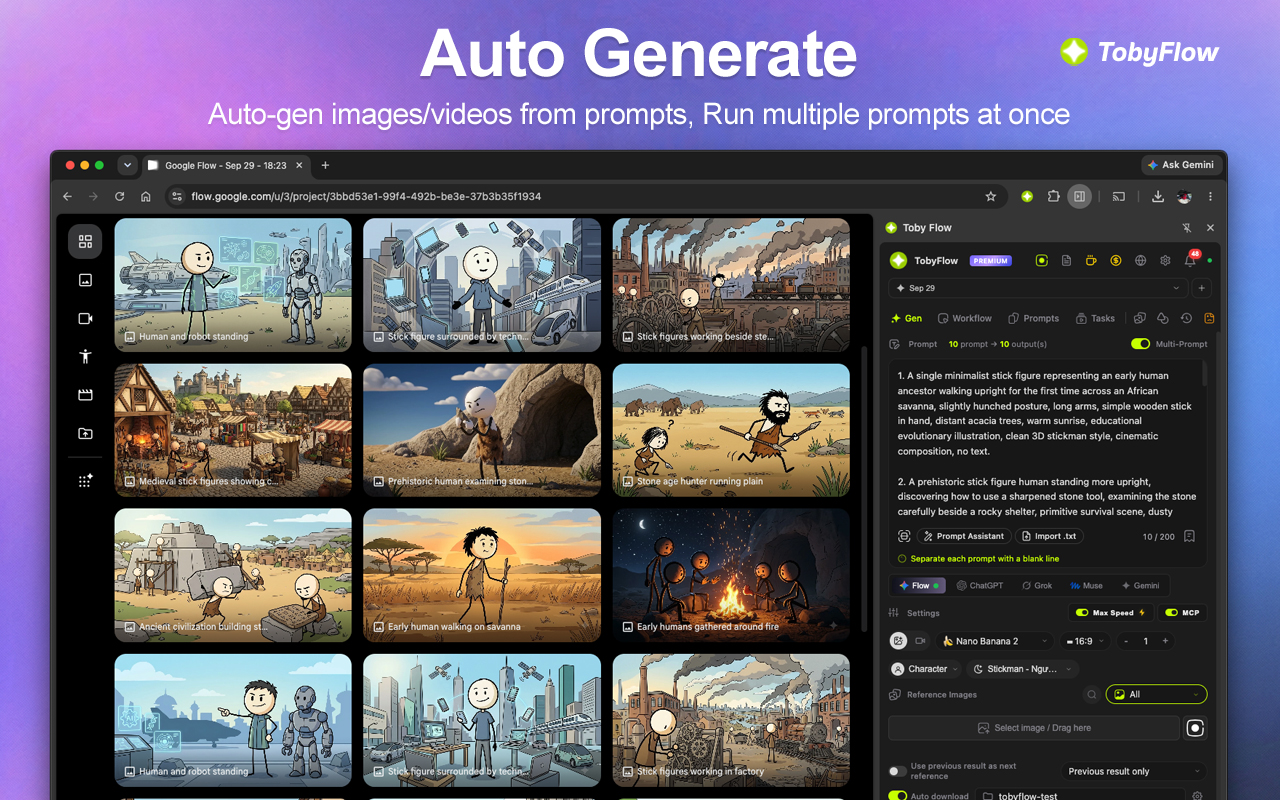The height and width of the screenshot is (800, 1280).
Task: Open the All reference filter dropdown
Action: (1156, 694)
